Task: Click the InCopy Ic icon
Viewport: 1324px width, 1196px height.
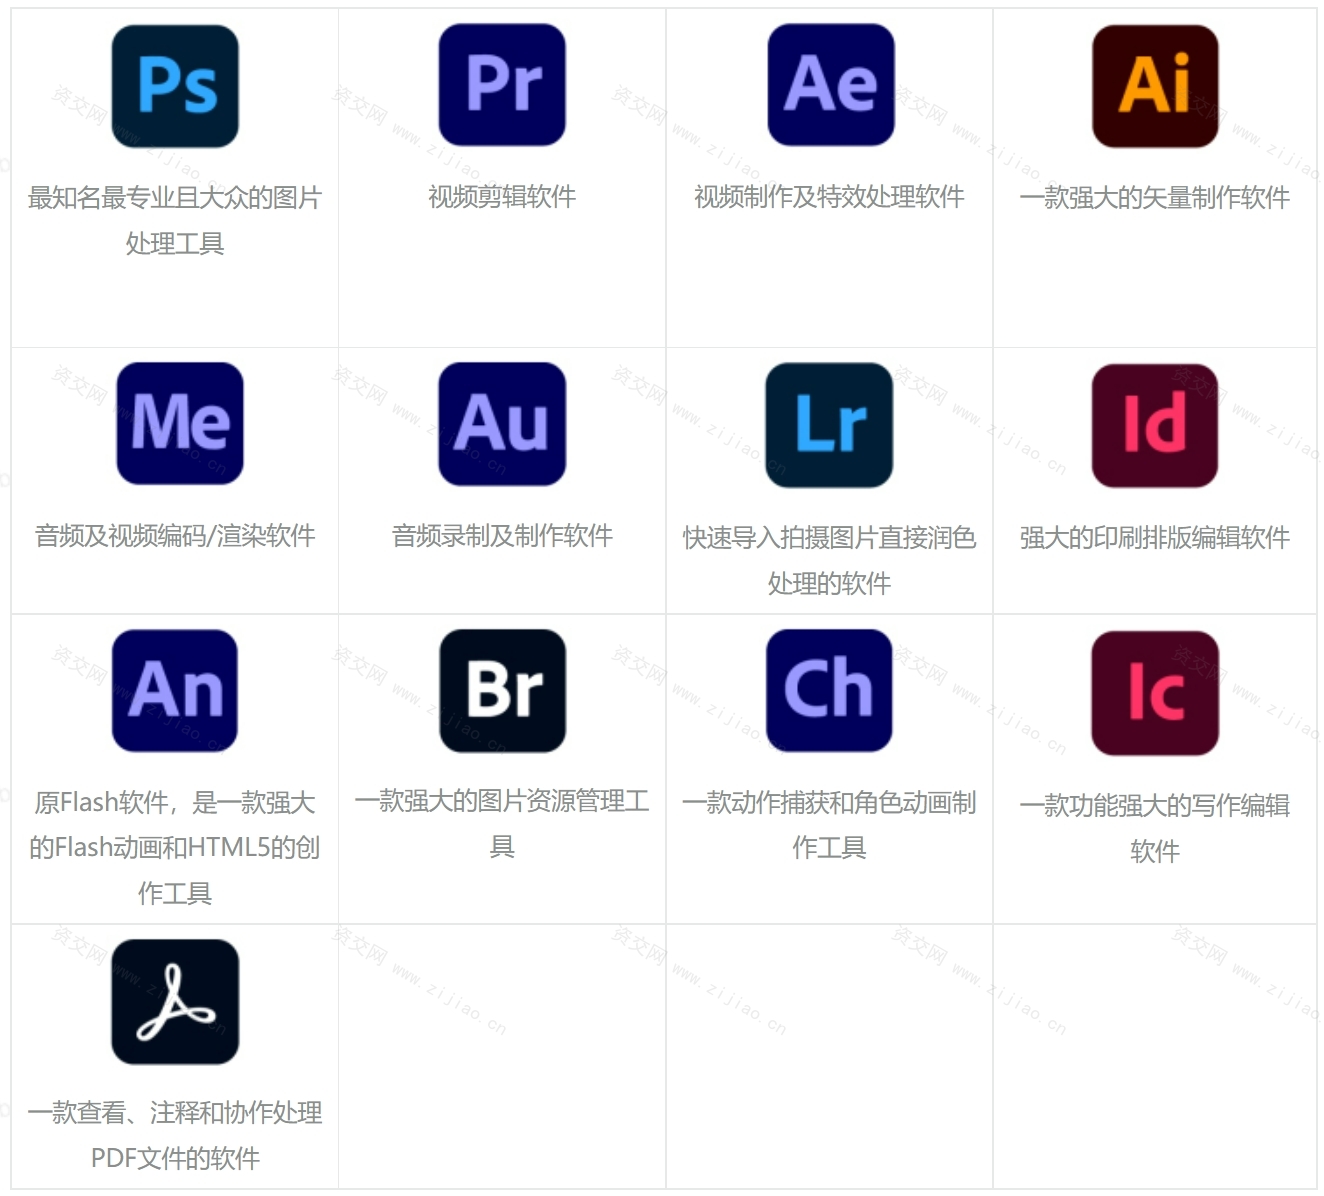Action: [1155, 693]
